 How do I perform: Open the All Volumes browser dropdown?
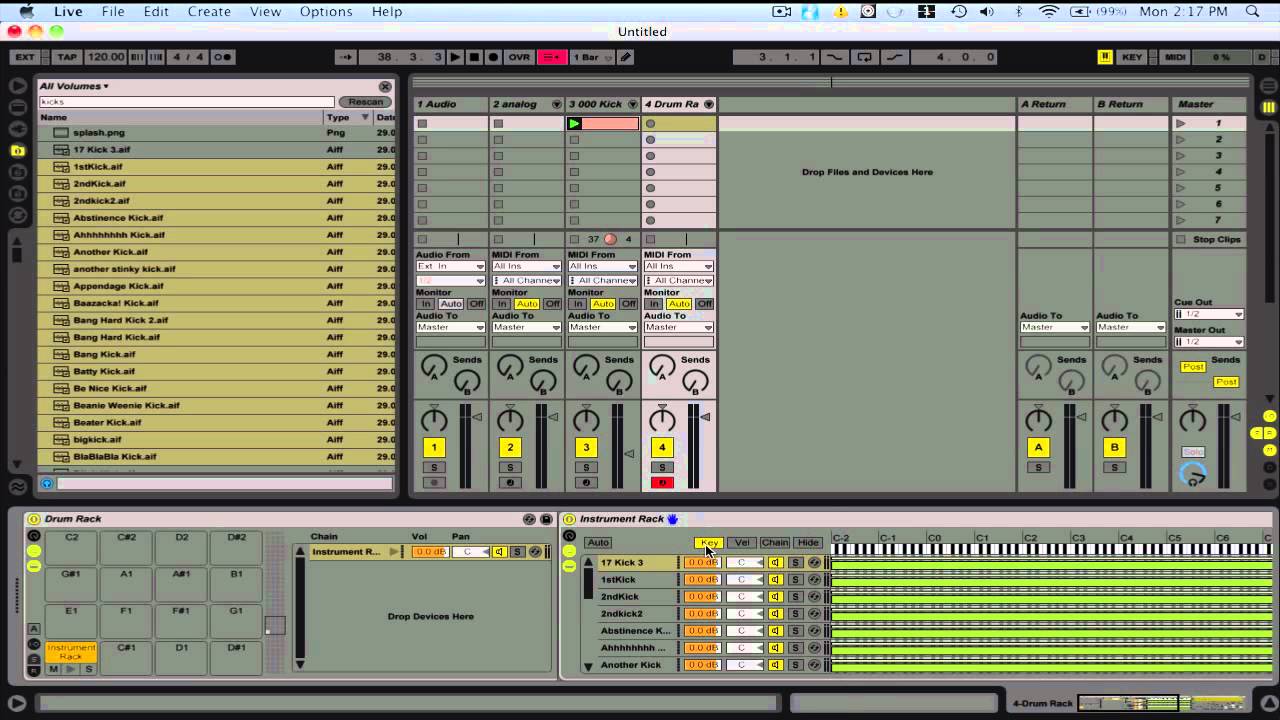click(x=74, y=86)
